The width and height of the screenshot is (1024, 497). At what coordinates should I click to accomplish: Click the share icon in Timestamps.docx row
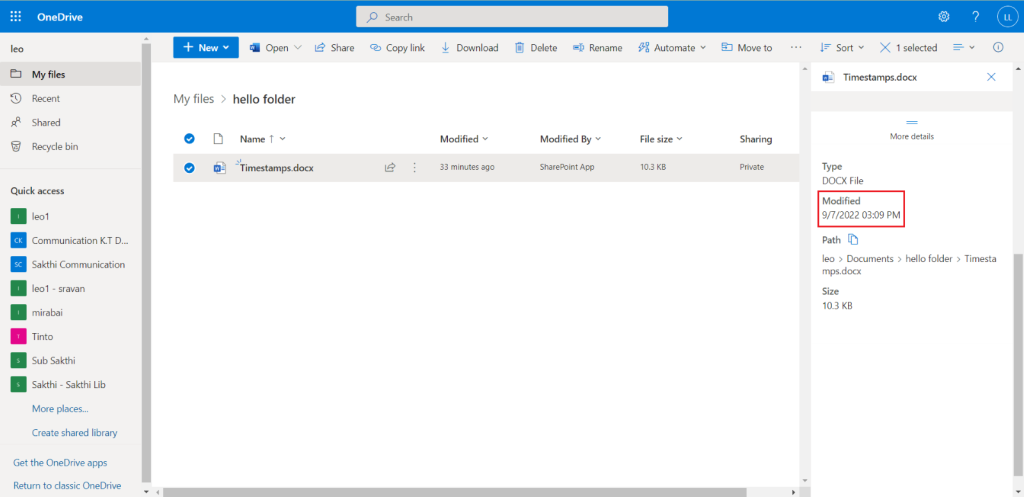[390, 168]
